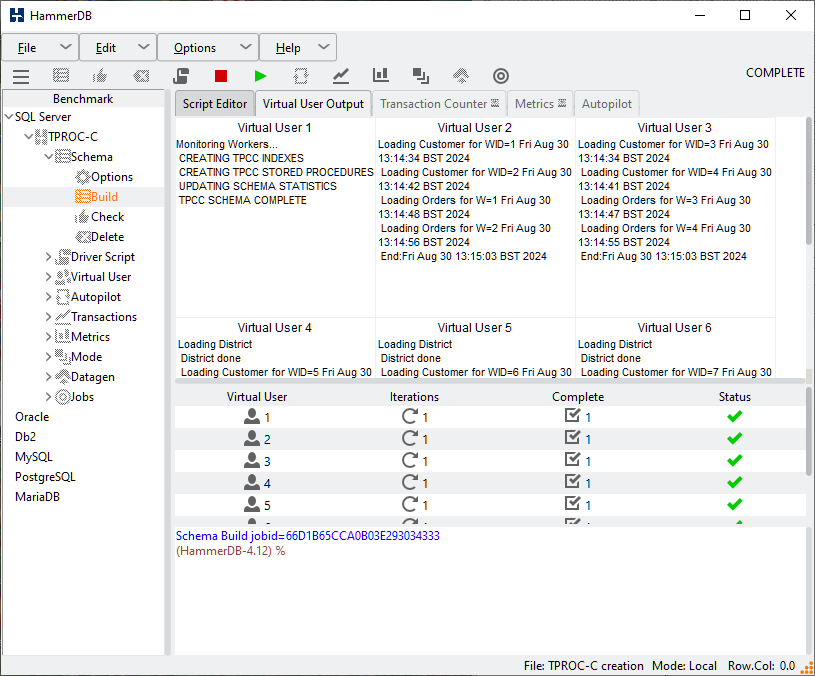Click the metrics bar-chart toolbar icon
Screen dimensions: 815x676
pos(381,76)
